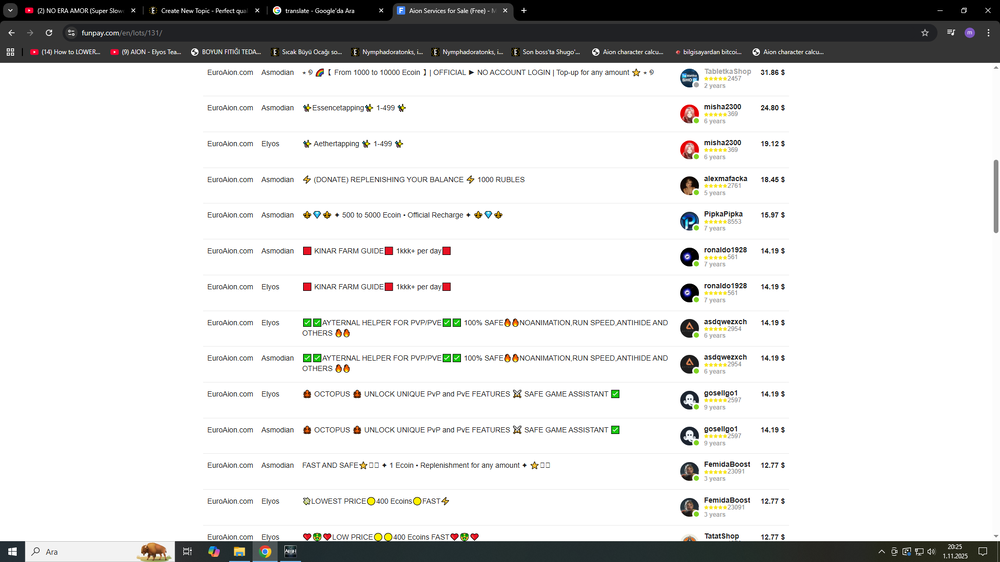Click the 31.86 $ price
Image resolution: width=1000 pixels, height=562 pixels.
click(772, 73)
